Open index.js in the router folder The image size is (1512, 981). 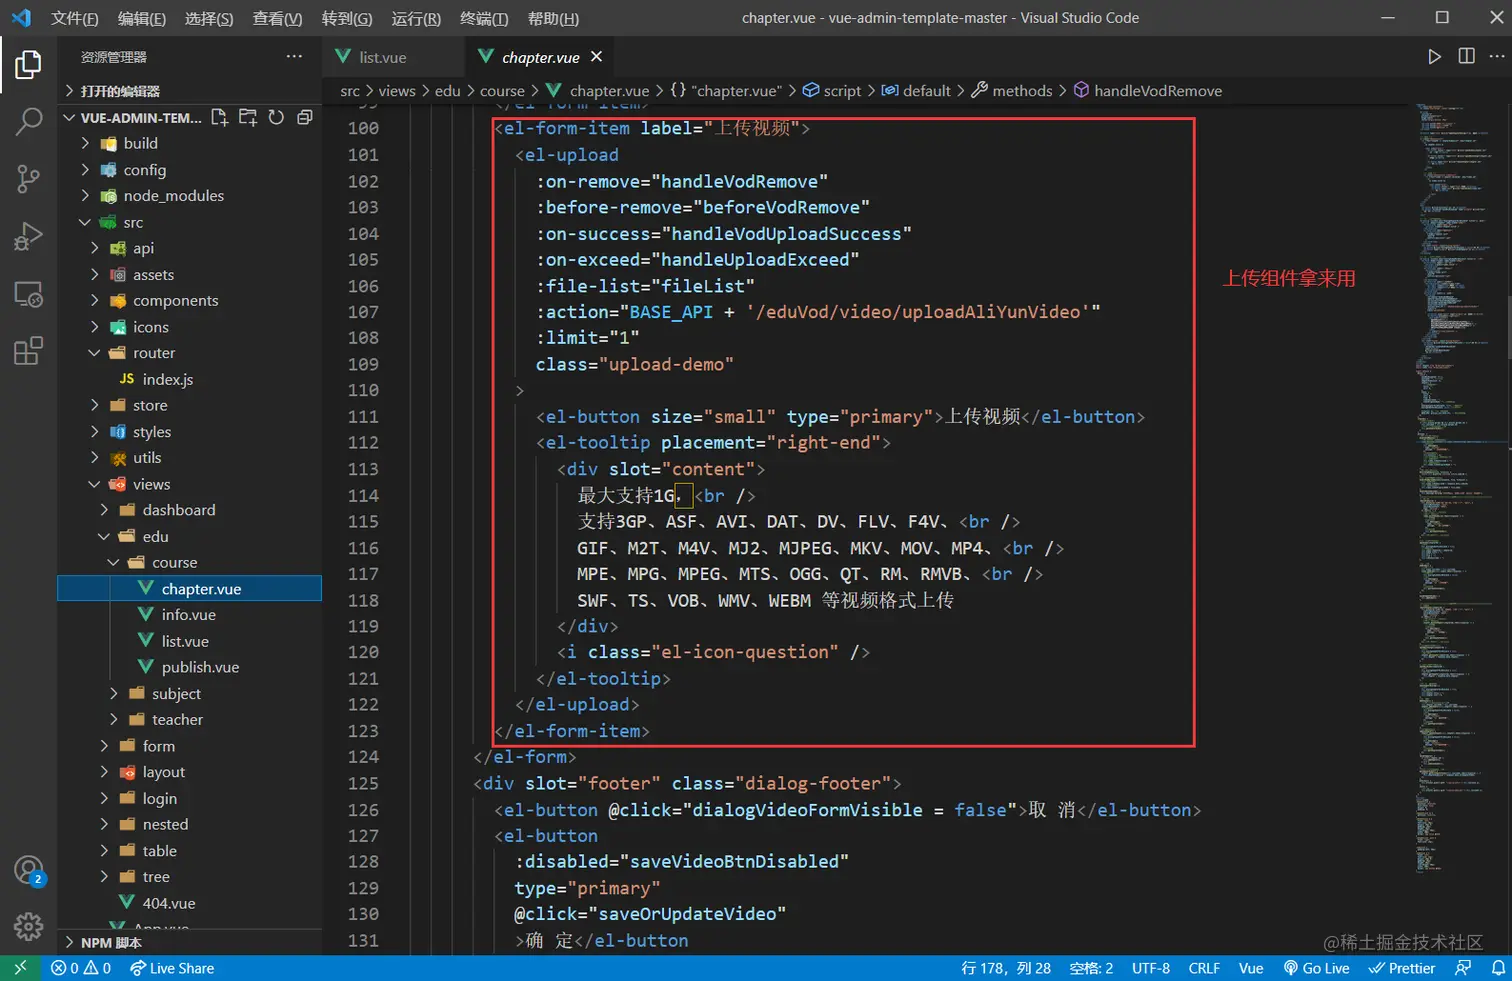pyautogui.click(x=190, y=379)
